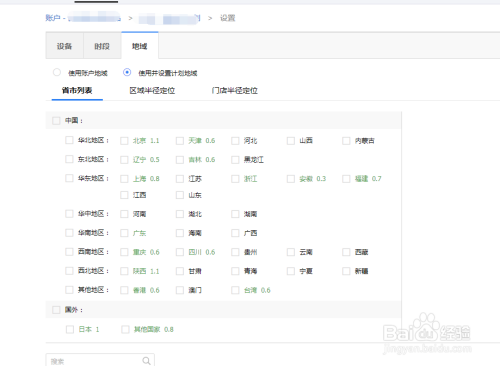
Task: Tick the 福建 checkbox
Action: click(346, 179)
